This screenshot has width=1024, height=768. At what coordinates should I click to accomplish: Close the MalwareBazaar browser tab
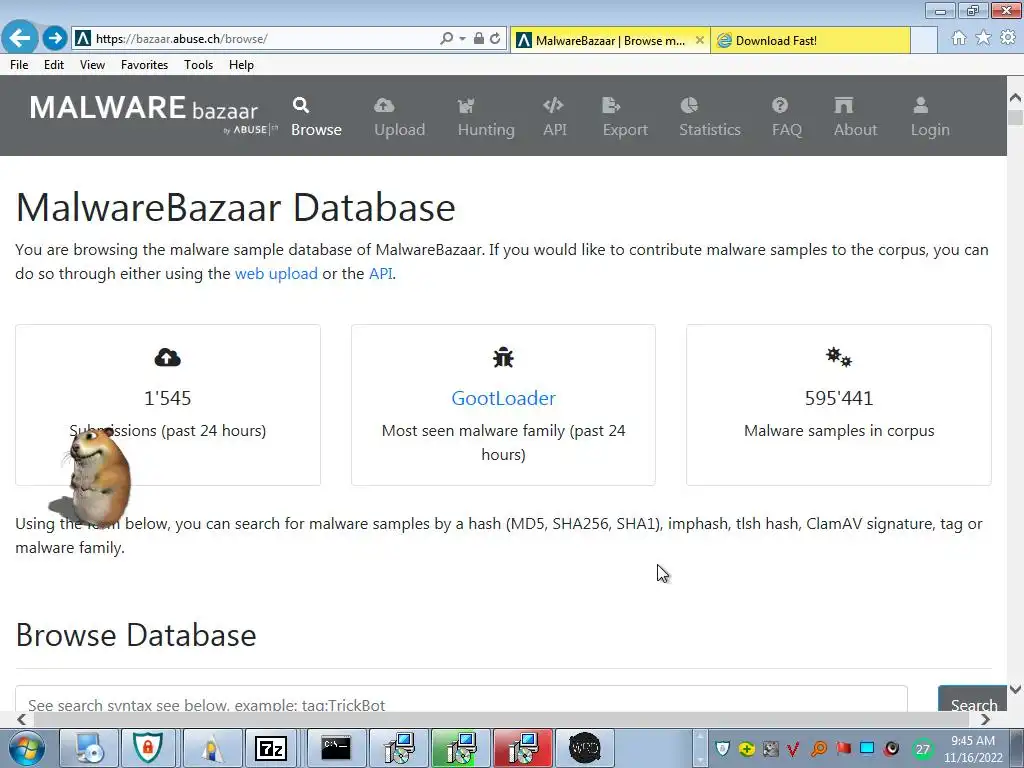699,40
